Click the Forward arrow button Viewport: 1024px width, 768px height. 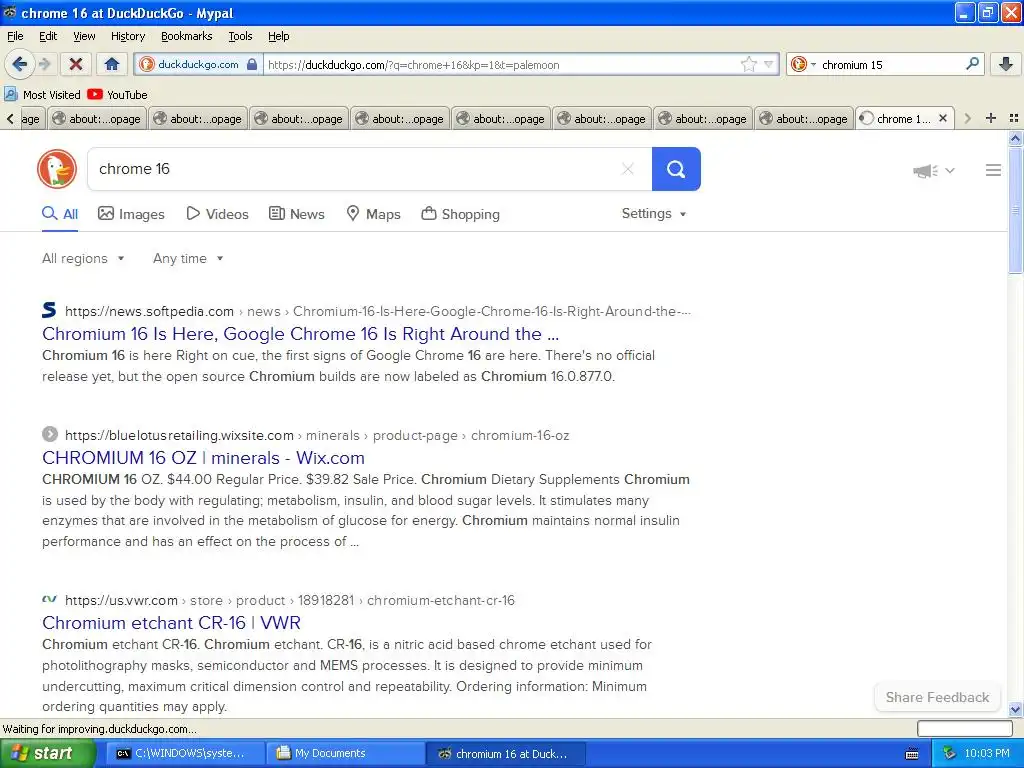point(44,64)
